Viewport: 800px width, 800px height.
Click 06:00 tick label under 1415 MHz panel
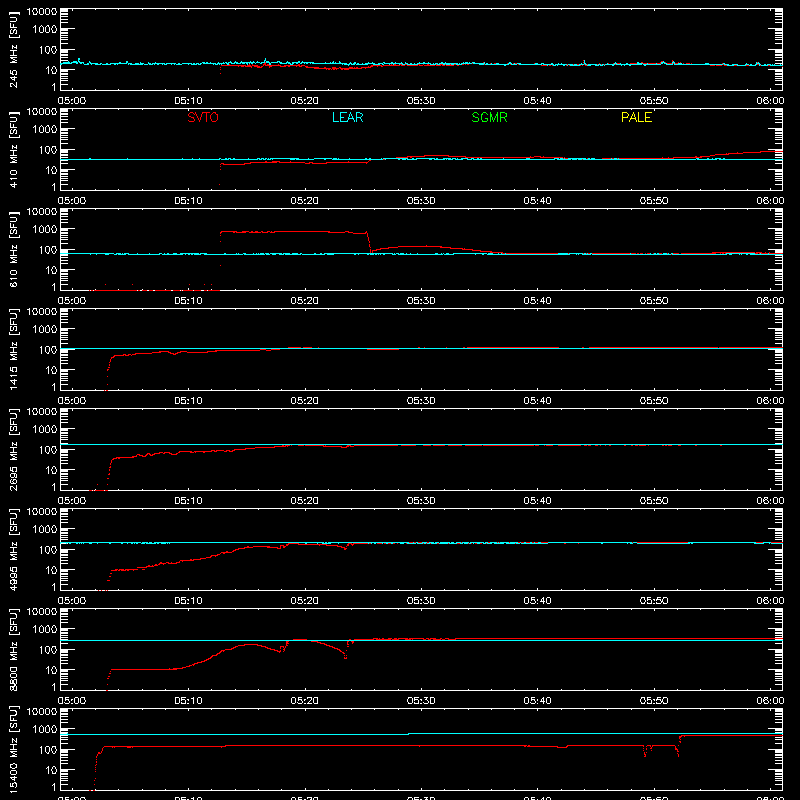pyautogui.click(x=770, y=401)
